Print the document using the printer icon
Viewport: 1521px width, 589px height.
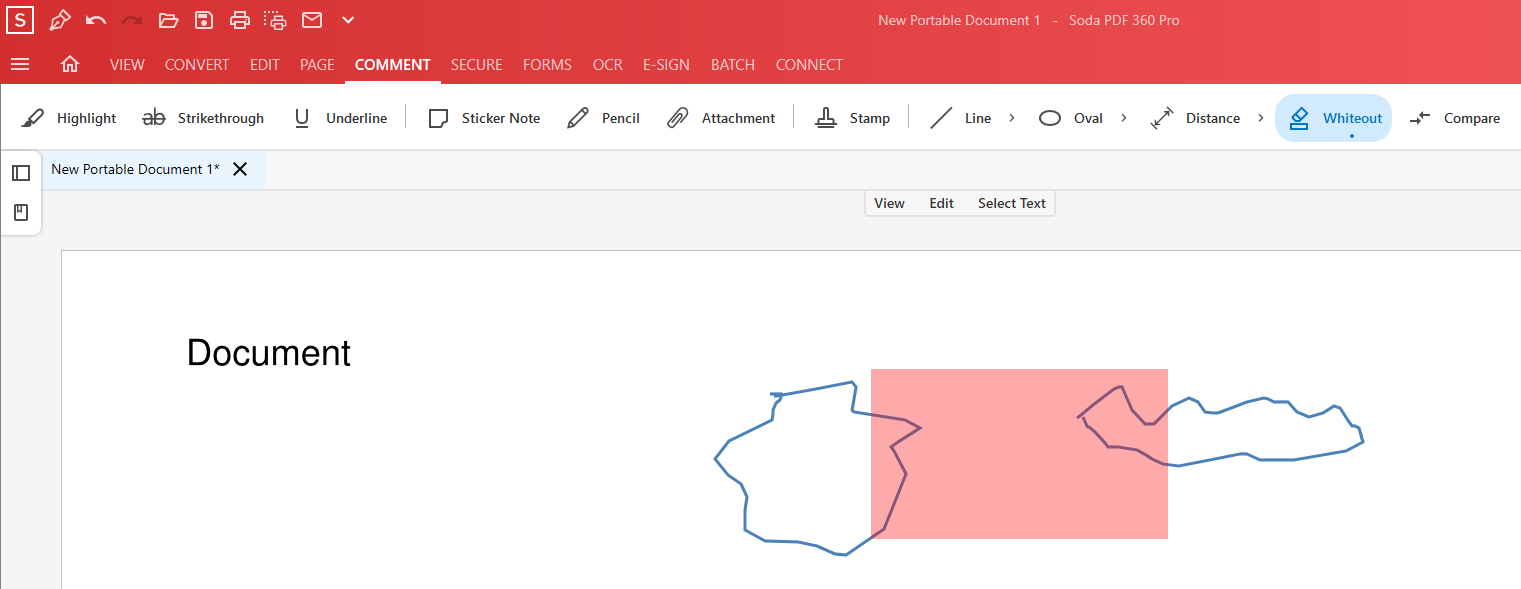tap(240, 20)
